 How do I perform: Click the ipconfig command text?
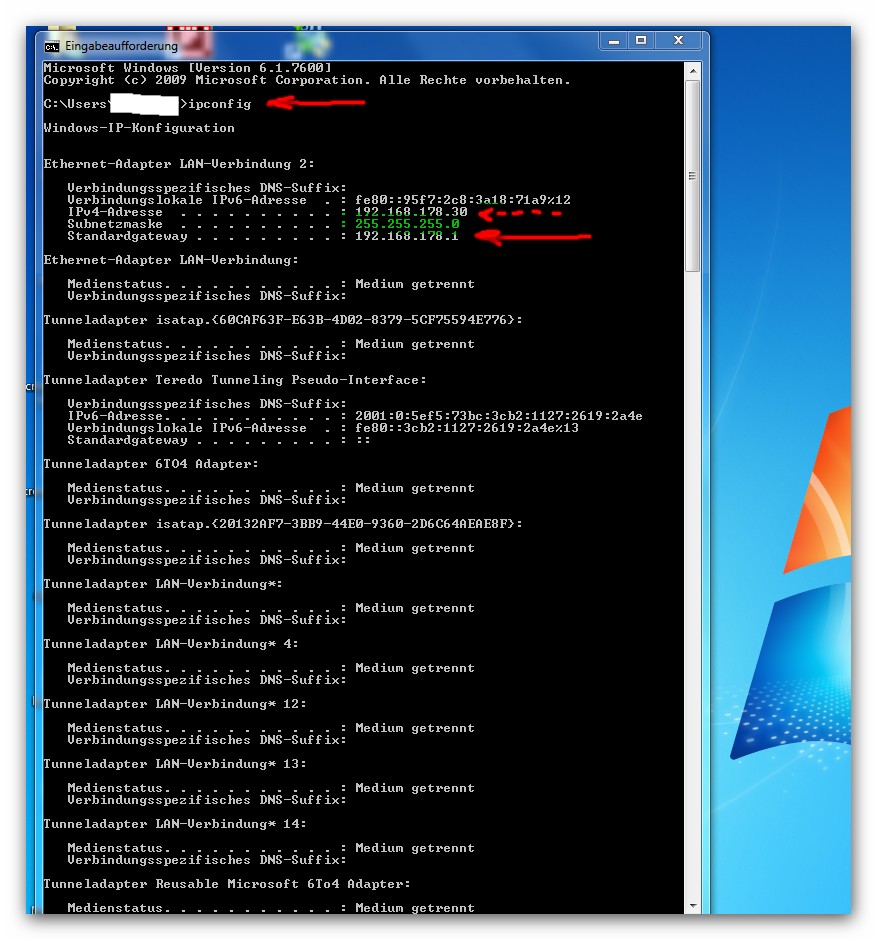point(219,104)
